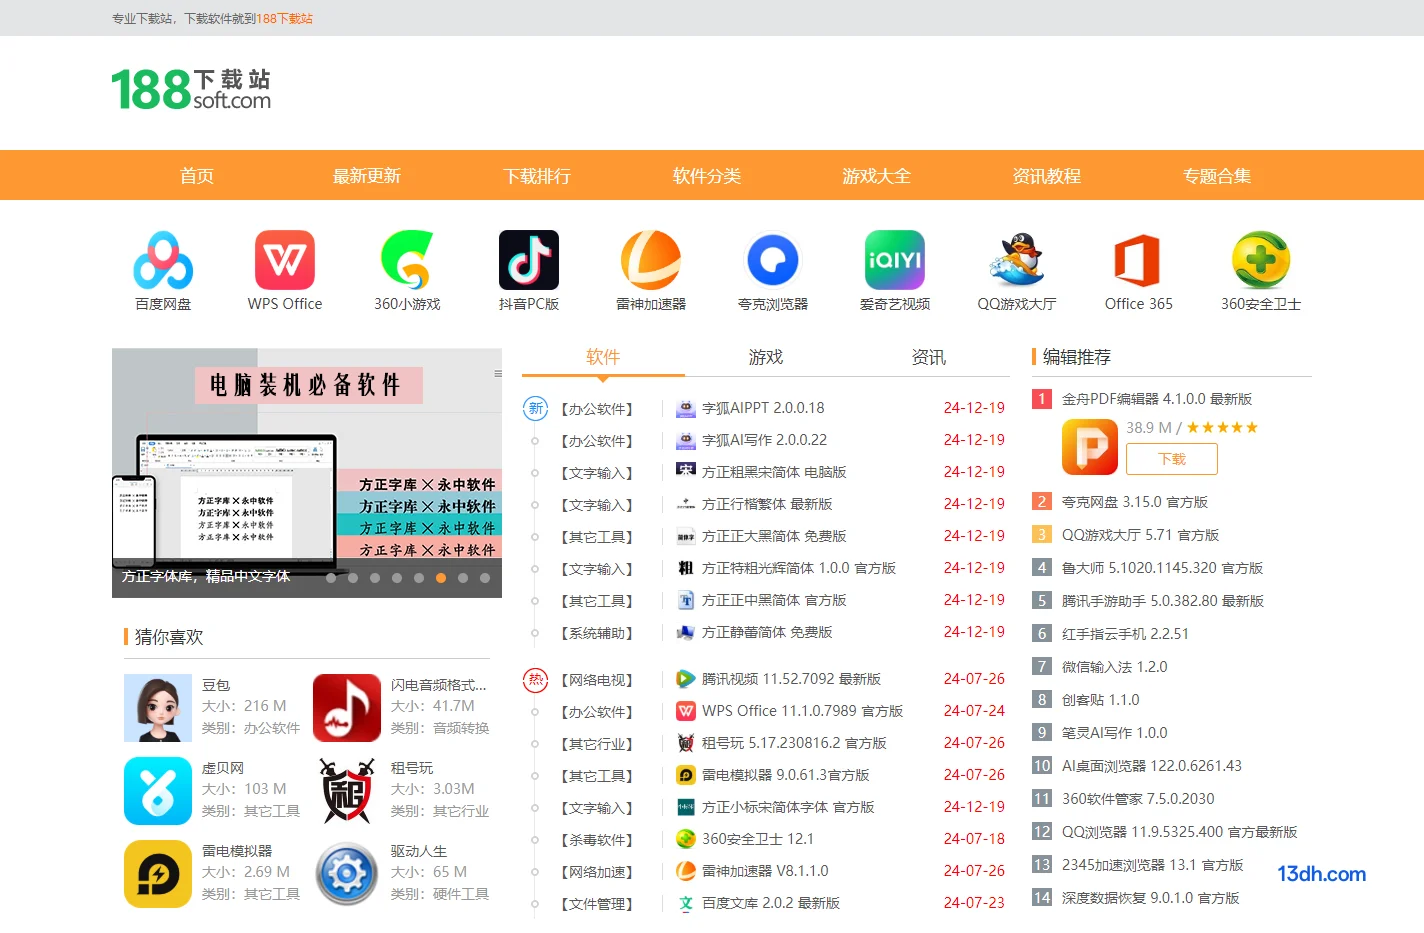Open the WPS Office icon
1424x933 pixels.
(x=285, y=260)
